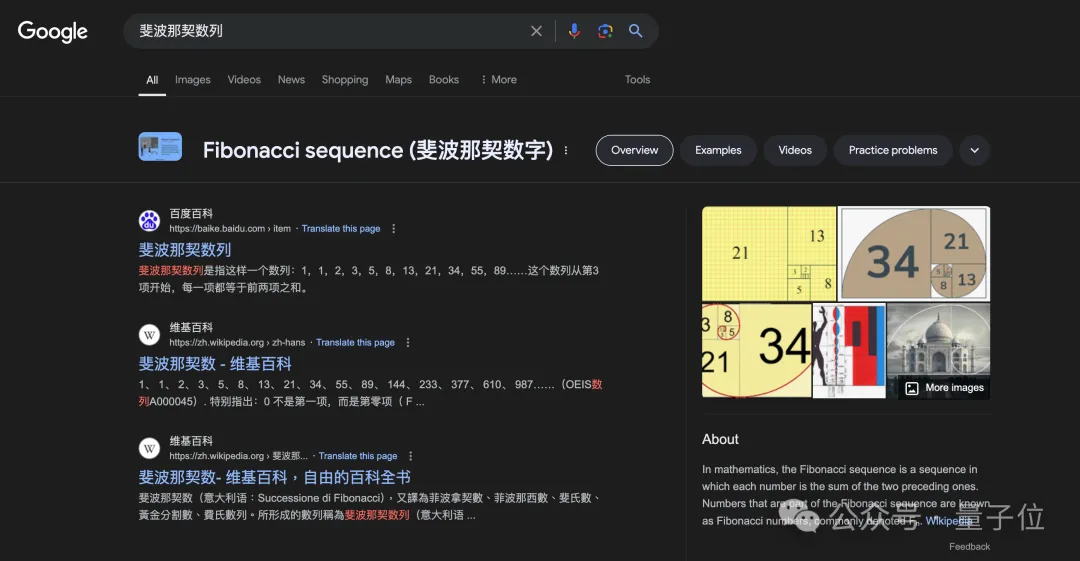Open options menu for first Wikipedia result
This screenshot has height=561, width=1080.
pyautogui.click(x=408, y=343)
